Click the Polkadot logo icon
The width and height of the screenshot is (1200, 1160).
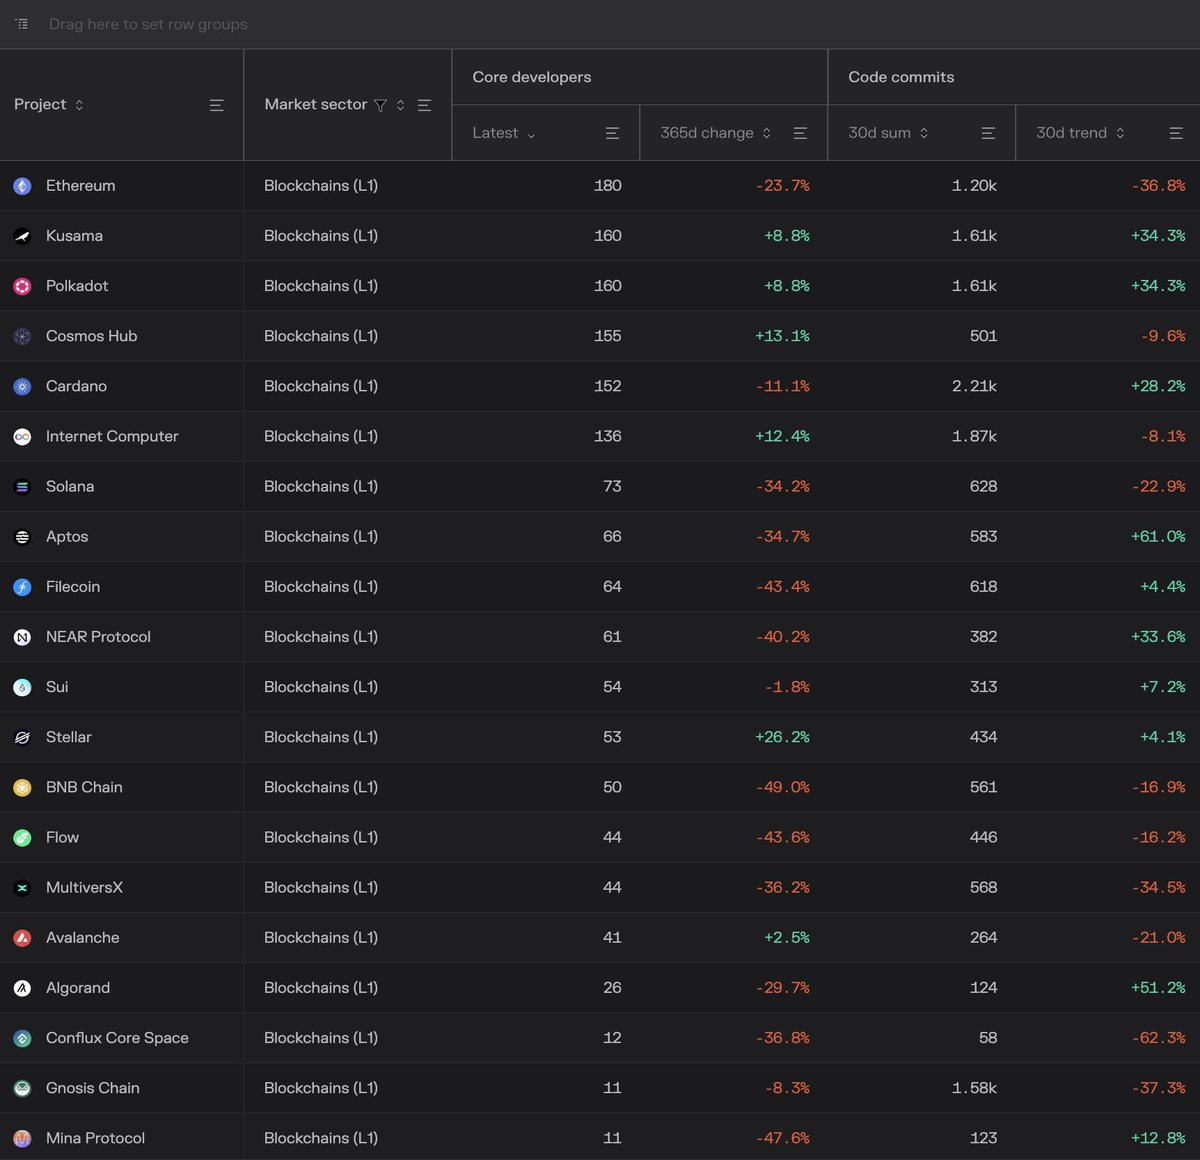coord(22,286)
